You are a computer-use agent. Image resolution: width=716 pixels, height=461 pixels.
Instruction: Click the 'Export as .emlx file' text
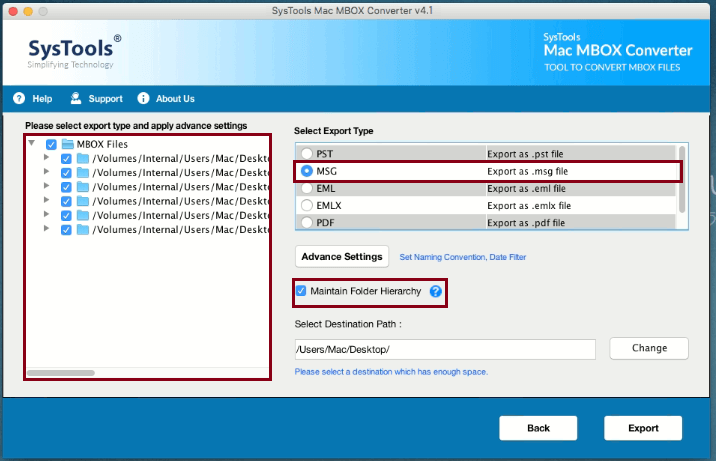529,205
